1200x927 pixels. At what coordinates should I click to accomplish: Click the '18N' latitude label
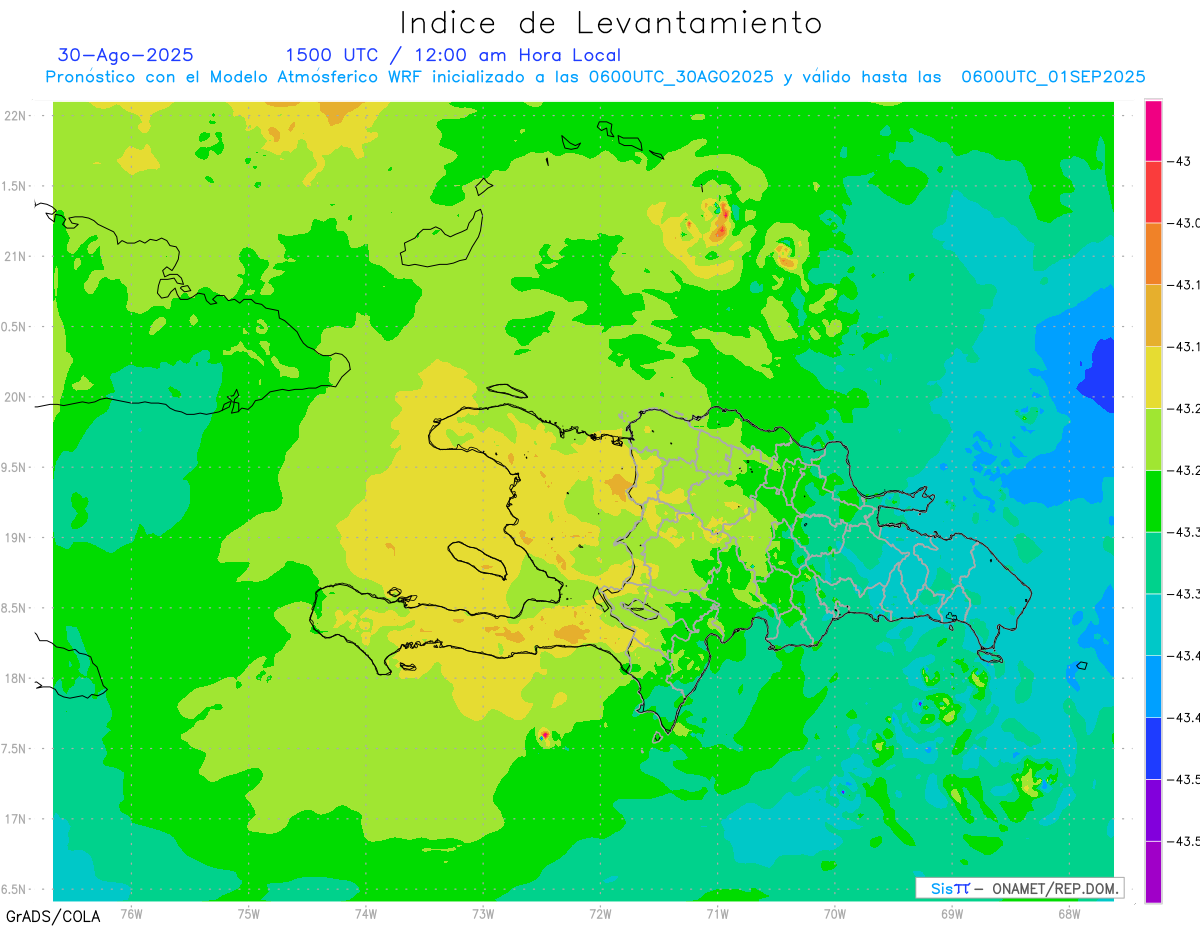(x=16, y=679)
